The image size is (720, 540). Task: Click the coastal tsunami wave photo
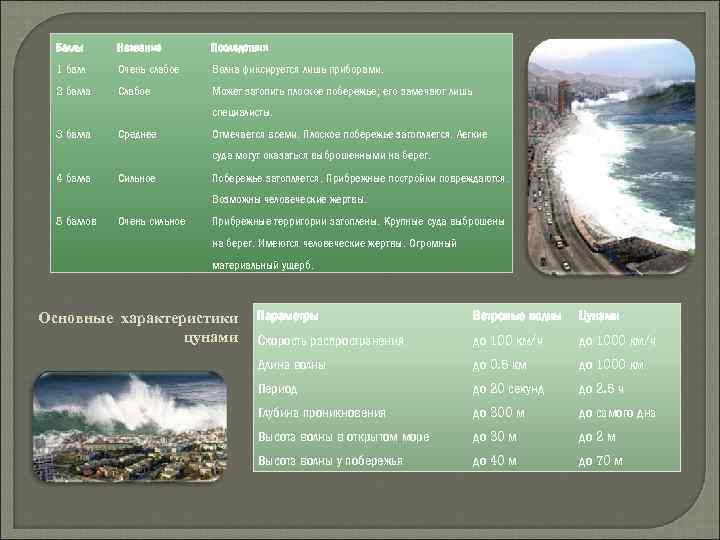click(611, 157)
